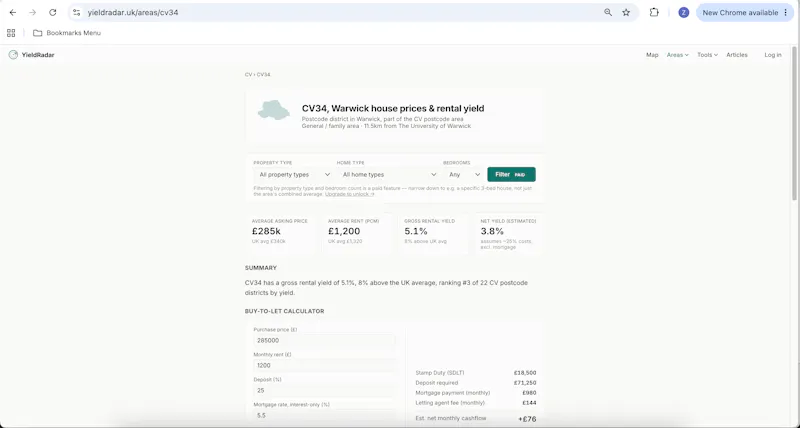Screen dimensions: 800x428
Task: Open the Extensions puzzle icon
Action: 654,12
